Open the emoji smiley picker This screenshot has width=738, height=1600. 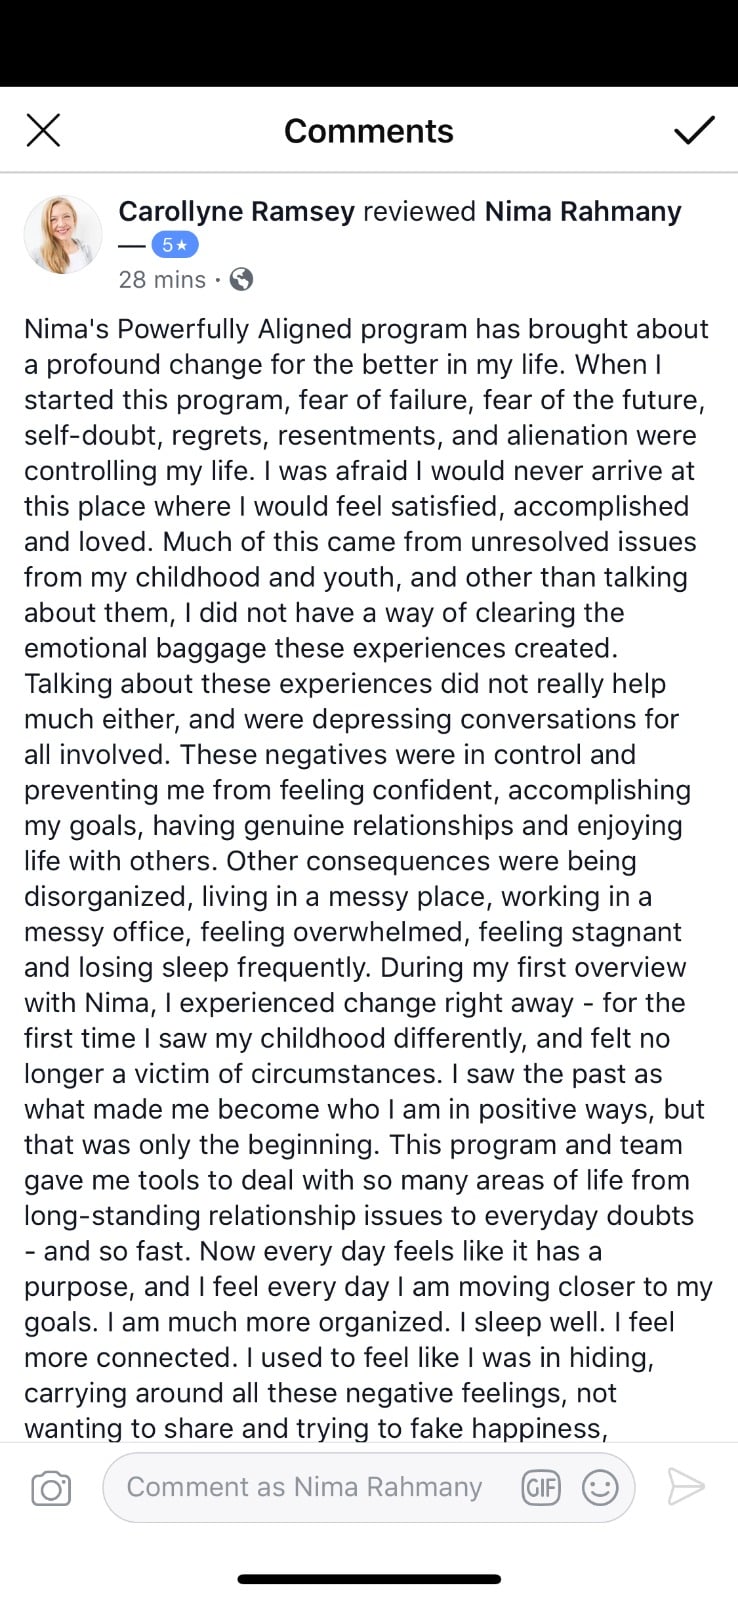click(600, 1488)
